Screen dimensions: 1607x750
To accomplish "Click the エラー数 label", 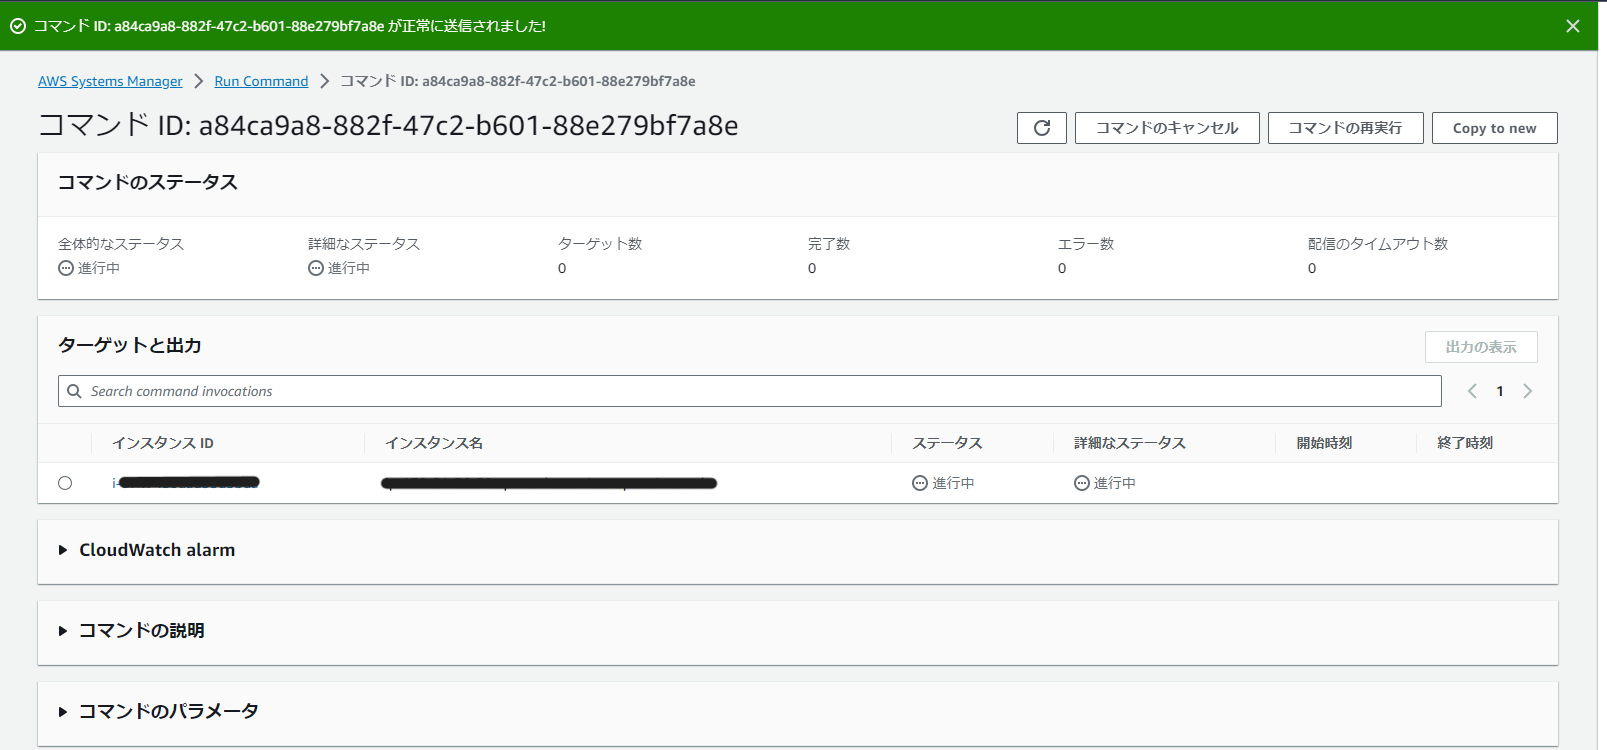I will coord(1086,244).
